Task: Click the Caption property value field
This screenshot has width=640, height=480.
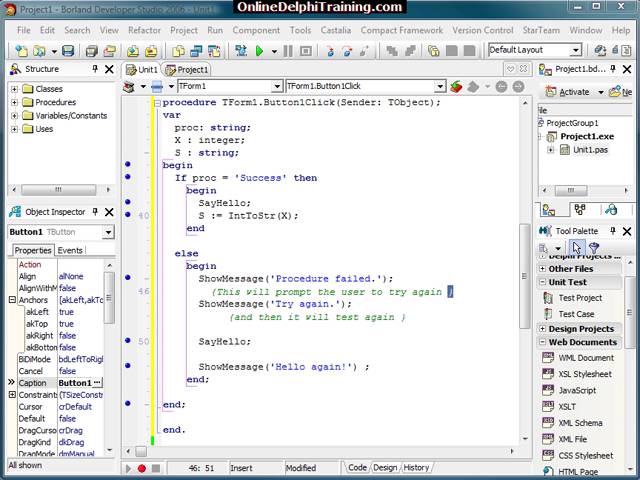Action: [x=75, y=383]
